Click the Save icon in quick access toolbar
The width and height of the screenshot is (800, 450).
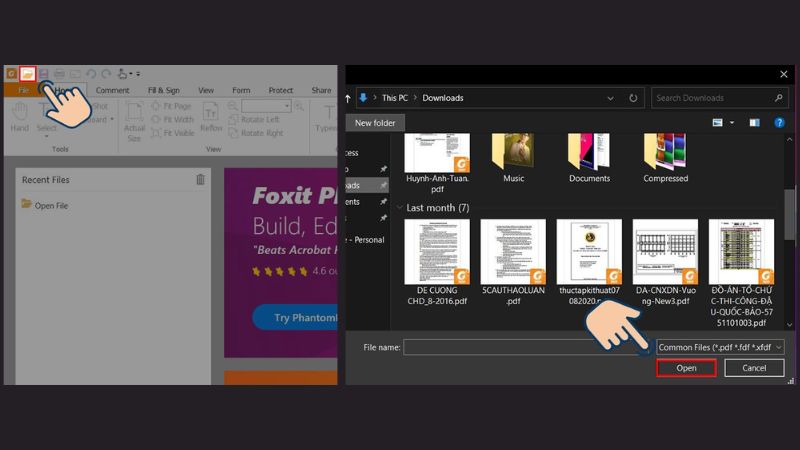point(44,73)
